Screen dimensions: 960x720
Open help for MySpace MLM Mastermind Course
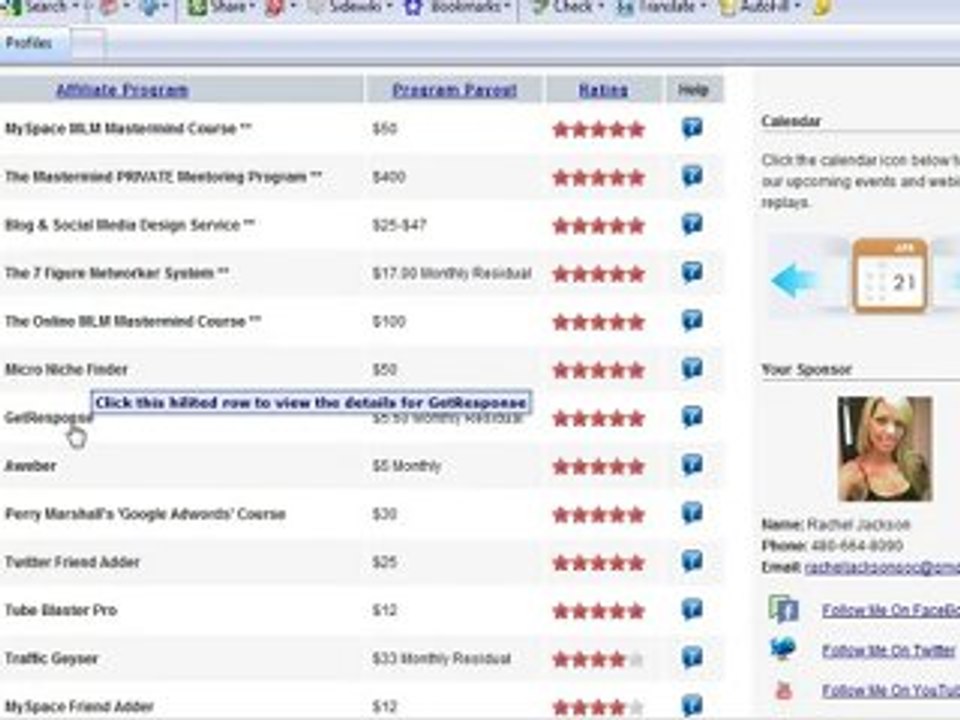[692, 128]
